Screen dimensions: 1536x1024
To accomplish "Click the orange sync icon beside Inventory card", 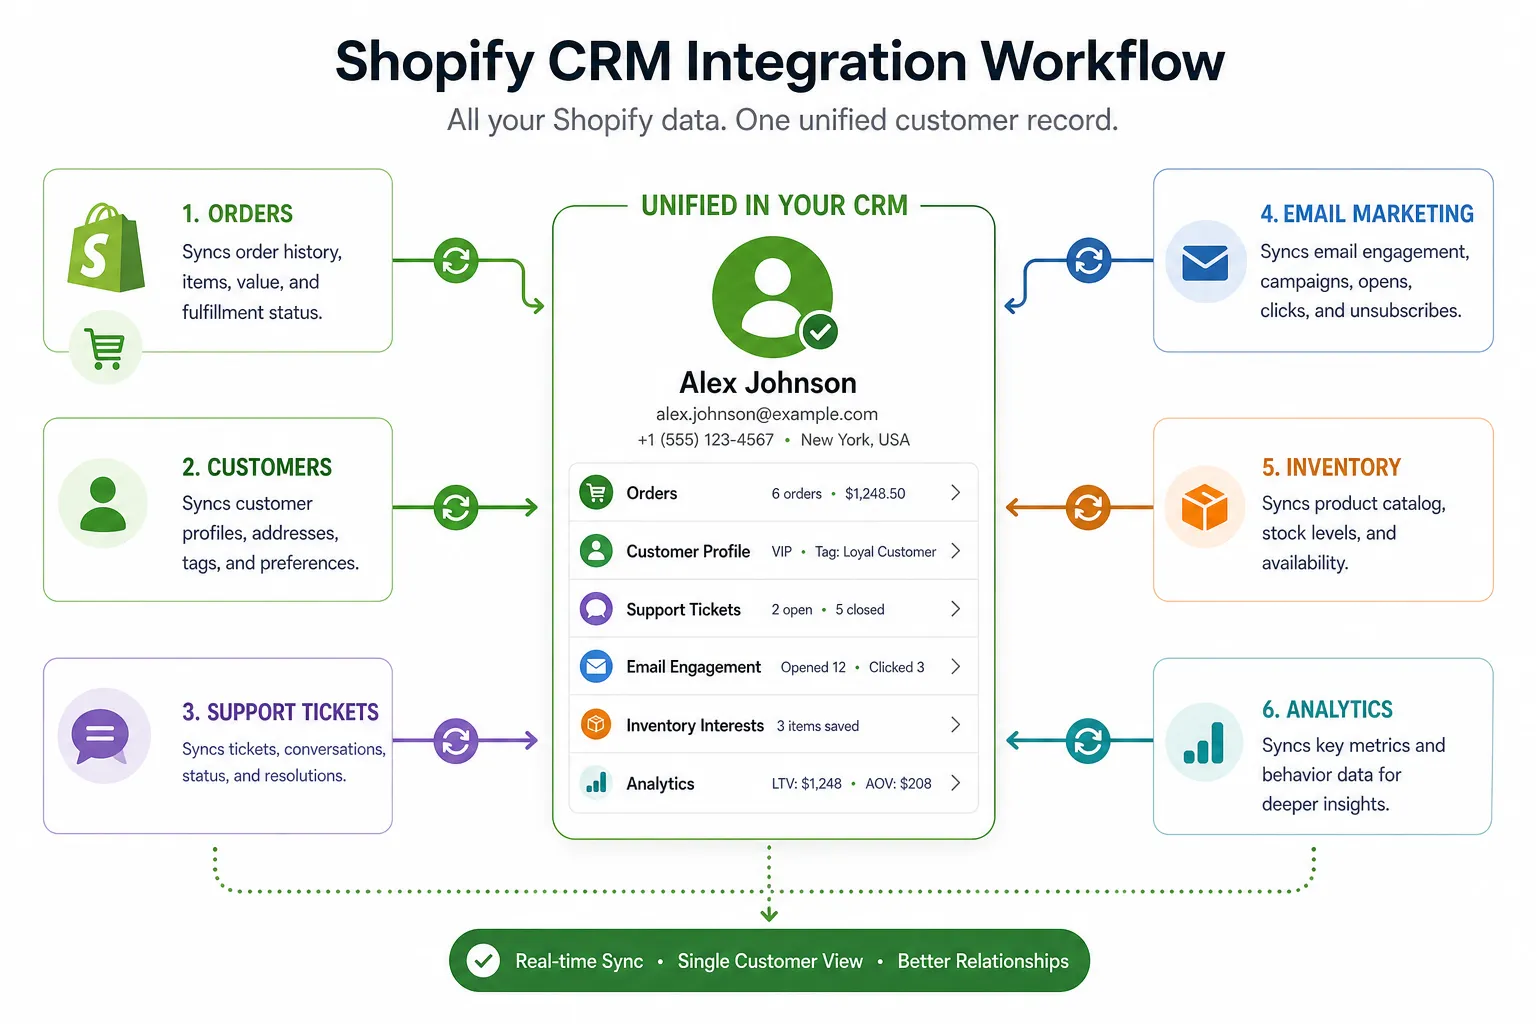I will (1088, 508).
